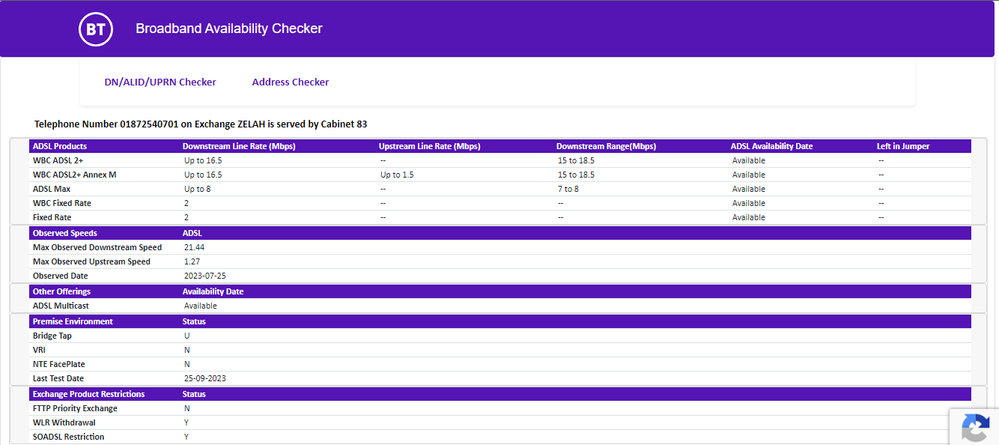
Task: Select the SOADSL Restriction row label
Action: [68, 437]
